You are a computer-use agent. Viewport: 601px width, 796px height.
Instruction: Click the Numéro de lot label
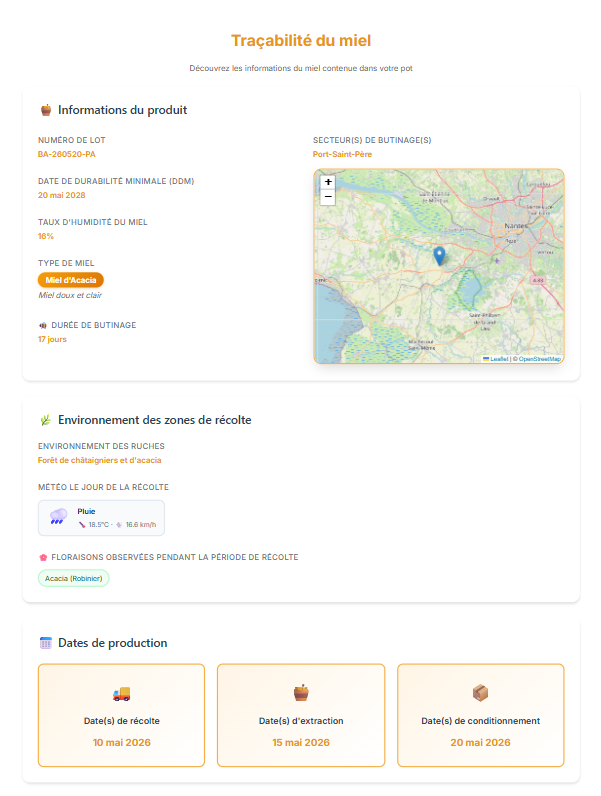(x=72, y=141)
